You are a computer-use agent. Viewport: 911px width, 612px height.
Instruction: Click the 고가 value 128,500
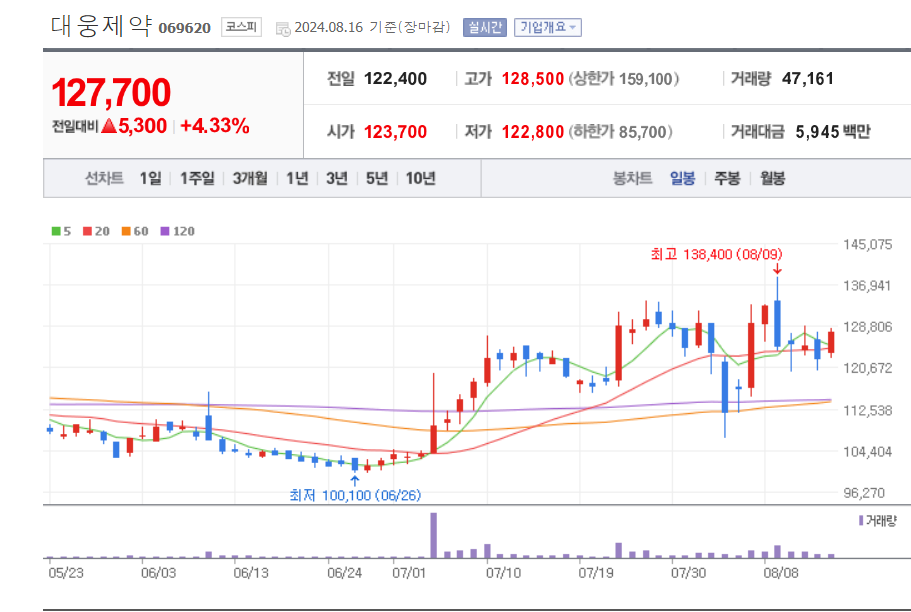tap(533, 78)
